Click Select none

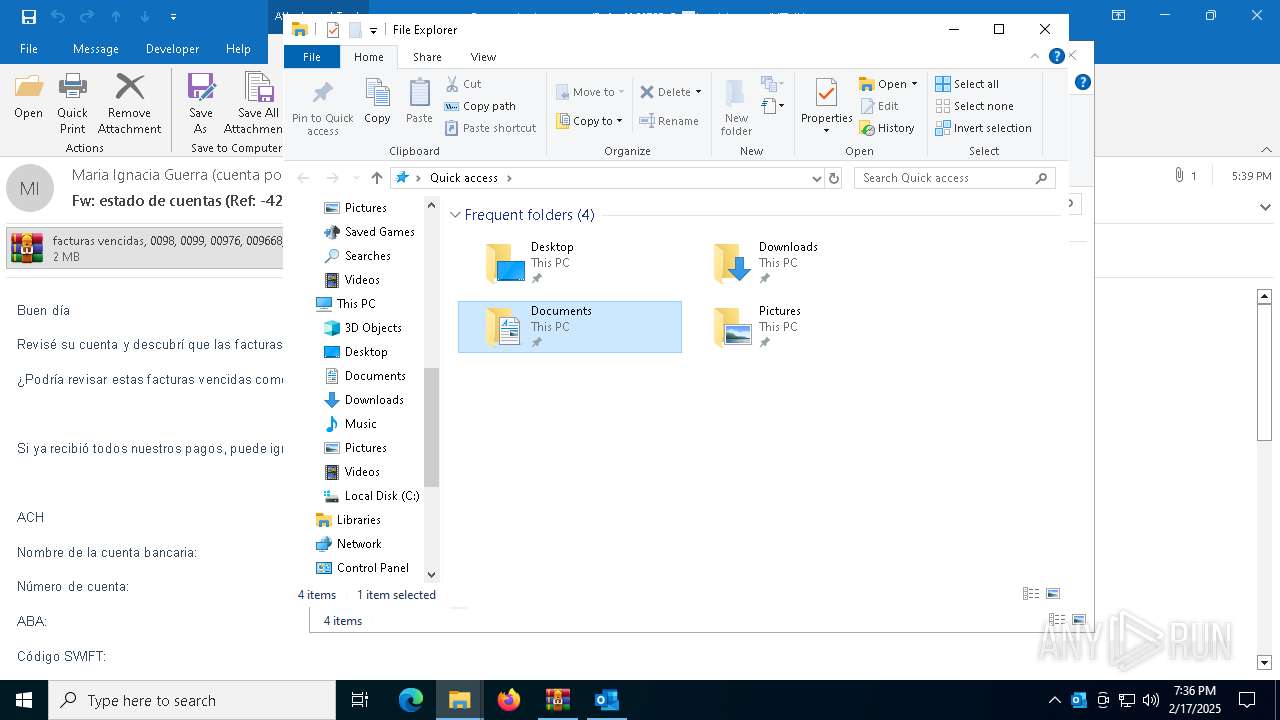click(x=975, y=106)
